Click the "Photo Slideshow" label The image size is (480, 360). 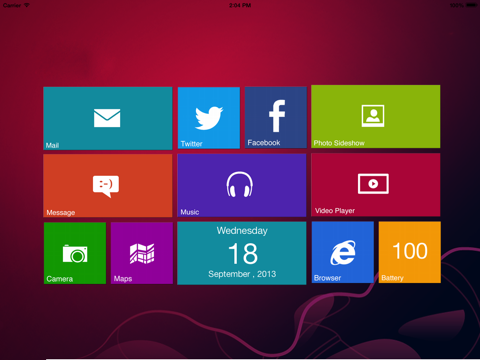point(339,143)
